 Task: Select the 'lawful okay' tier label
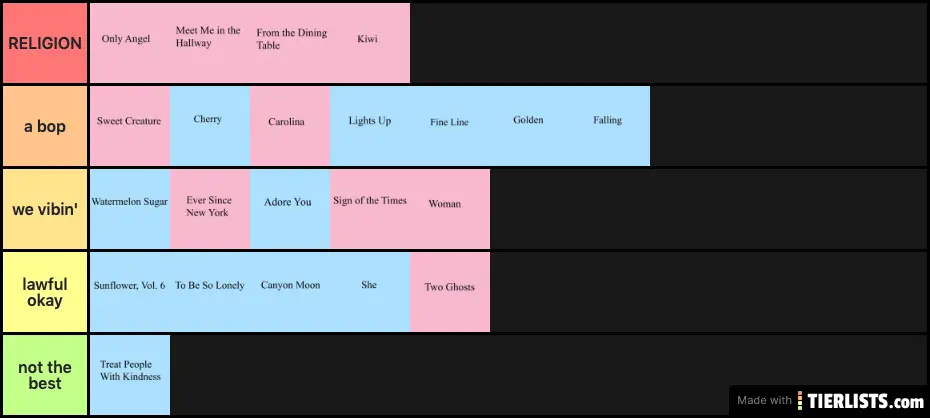click(45, 292)
